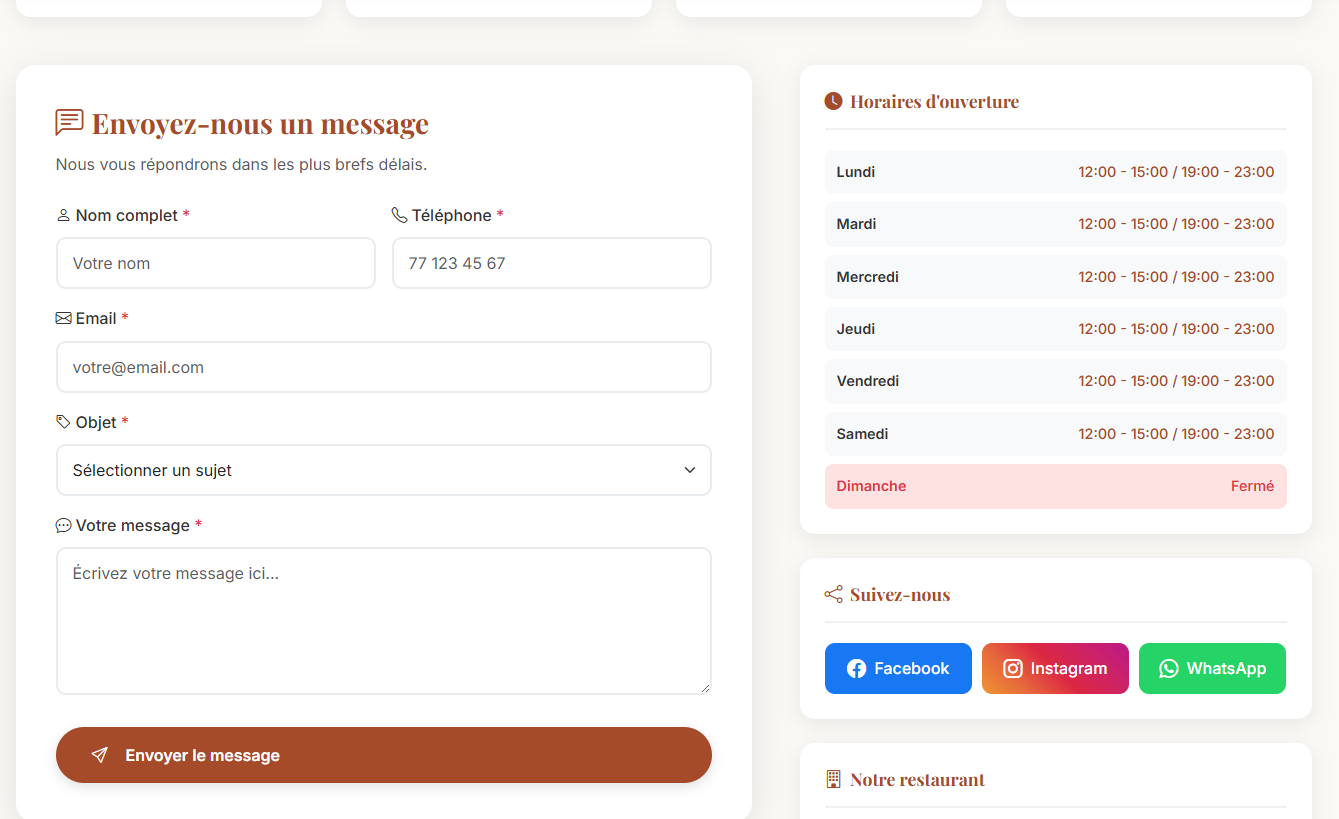Click the share icon beside Suivez-nous
Screen dimensions: 1339x819
pos(833,595)
